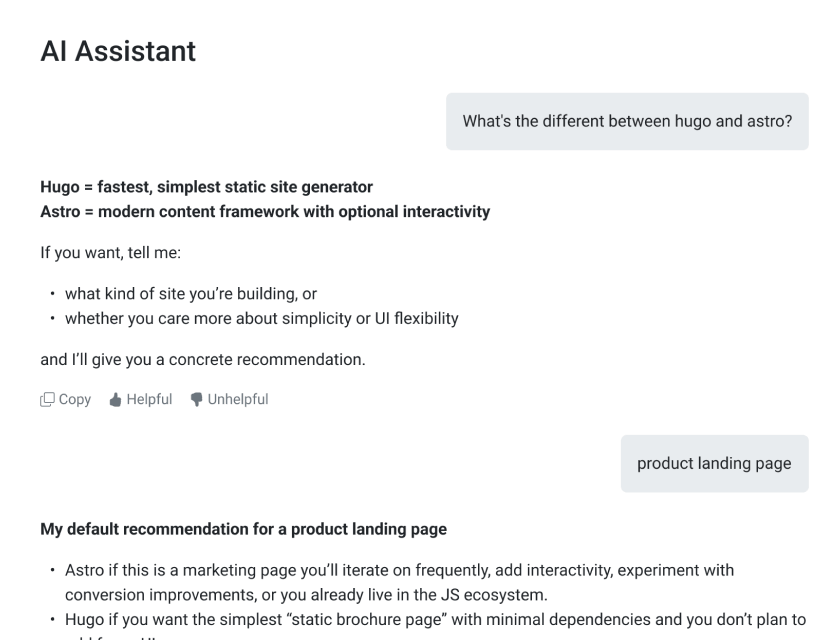Click the thumbs-up Helpful icon
The width and height of the screenshot is (832, 640).
coord(115,400)
